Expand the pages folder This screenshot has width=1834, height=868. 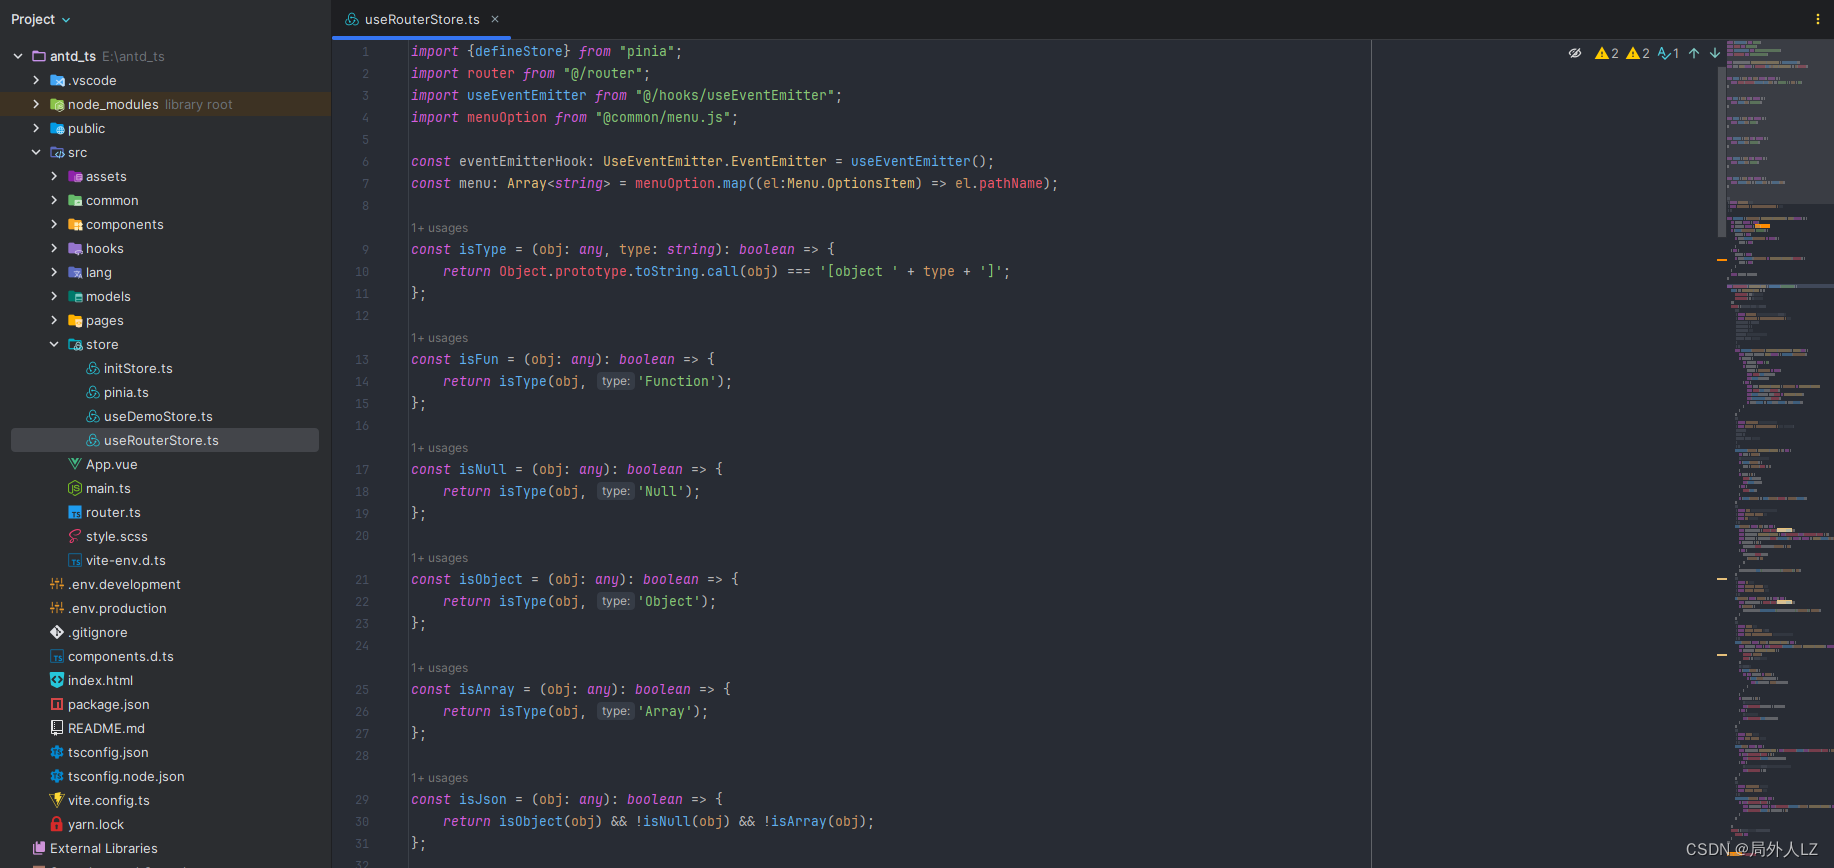(54, 320)
